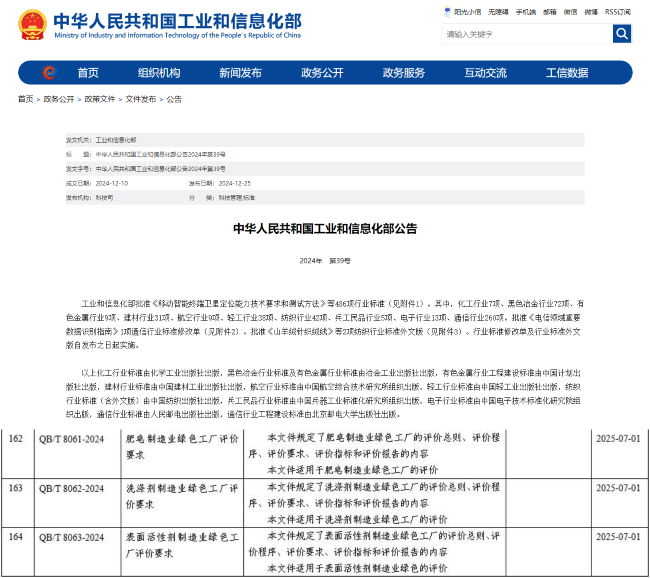
Task: Open the 手机端 mobile version link
Action: [526, 12]
